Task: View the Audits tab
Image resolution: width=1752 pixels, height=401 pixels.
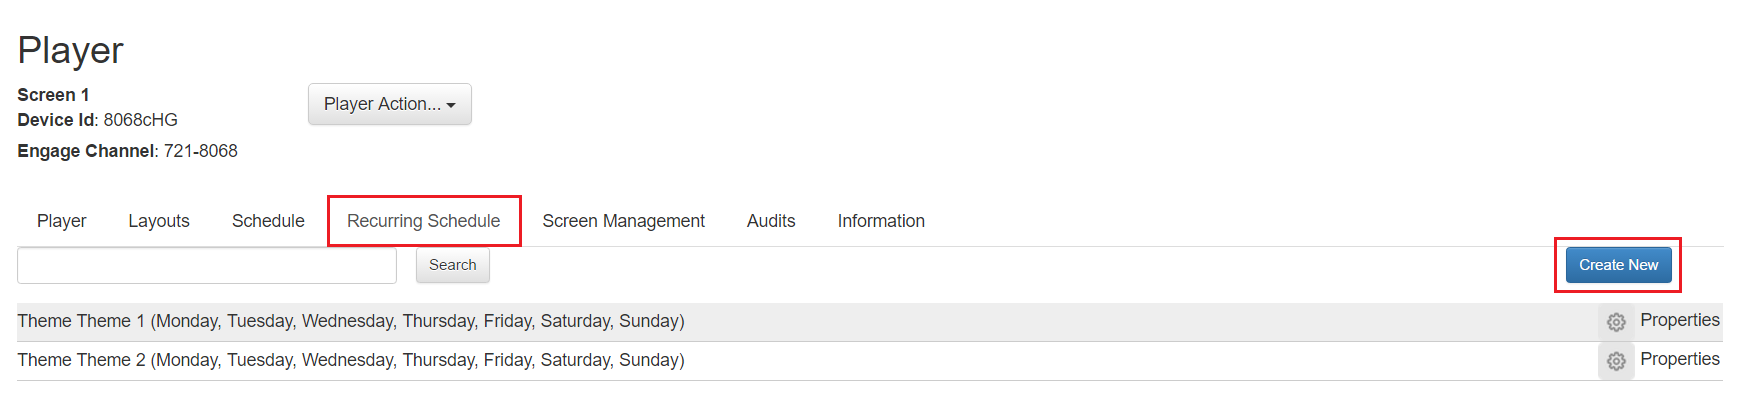Action: click(771, 221)
